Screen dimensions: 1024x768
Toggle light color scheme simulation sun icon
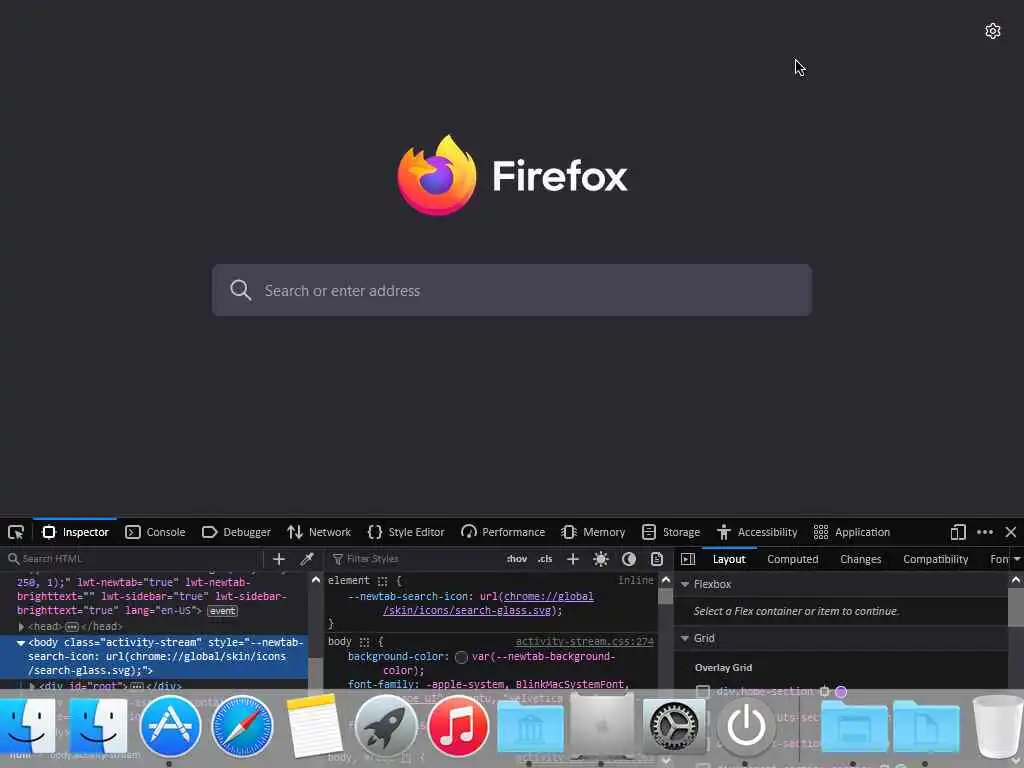click(x=601, y=559)
